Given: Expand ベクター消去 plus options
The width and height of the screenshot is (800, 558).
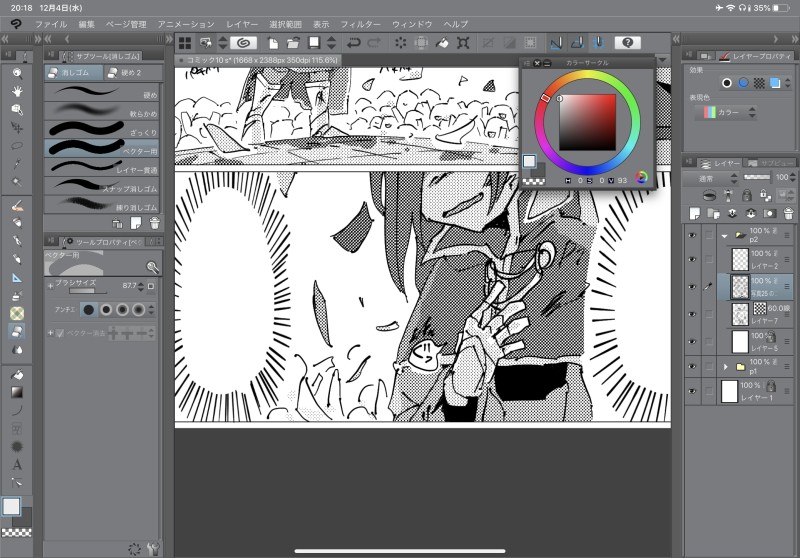Looking at the screenshot, I should pyautogui.click(x=50, y=333).
